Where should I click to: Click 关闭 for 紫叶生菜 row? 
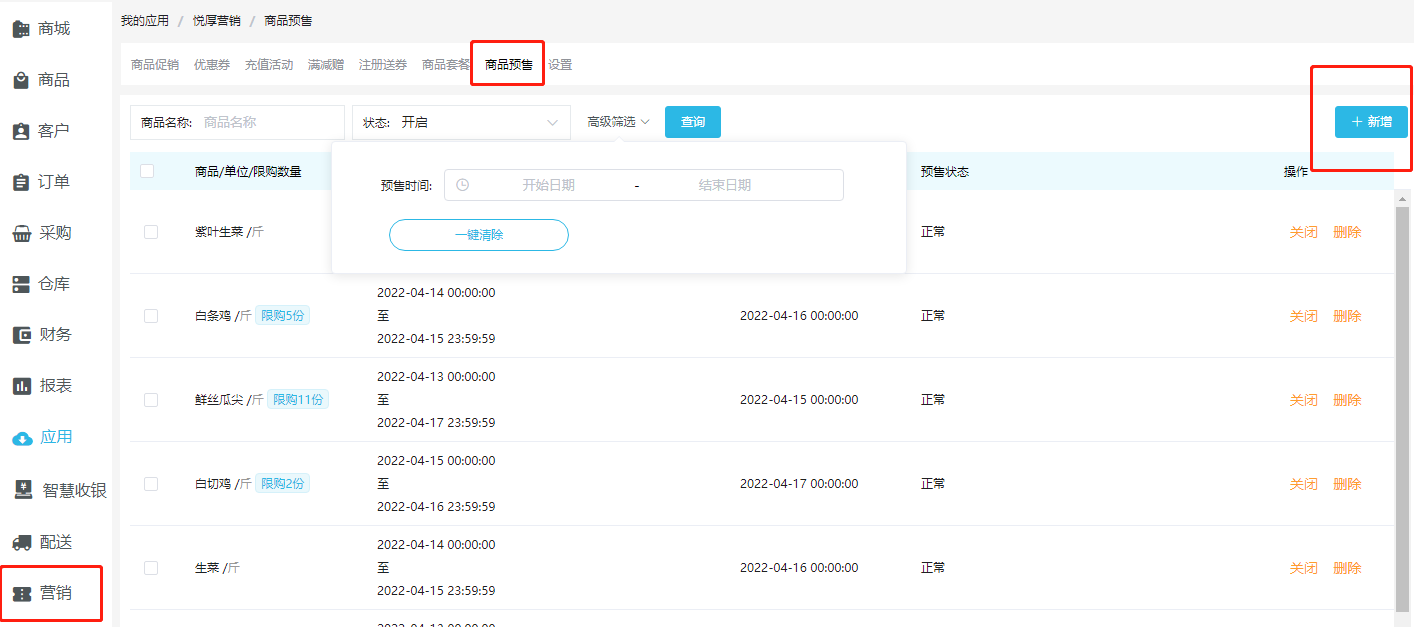[1304, 232]
